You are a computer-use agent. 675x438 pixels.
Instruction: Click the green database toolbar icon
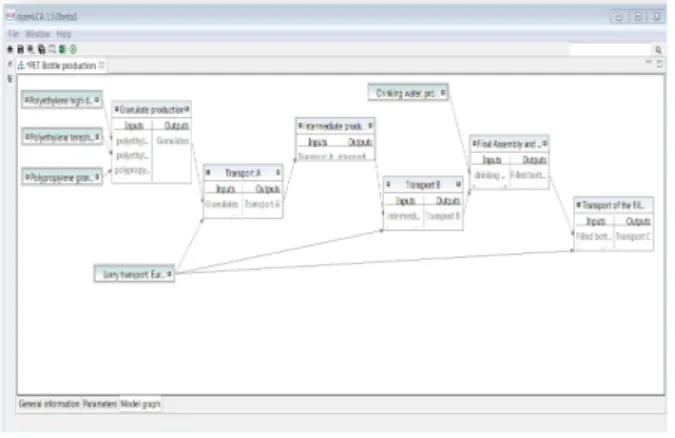coord(62,50)
